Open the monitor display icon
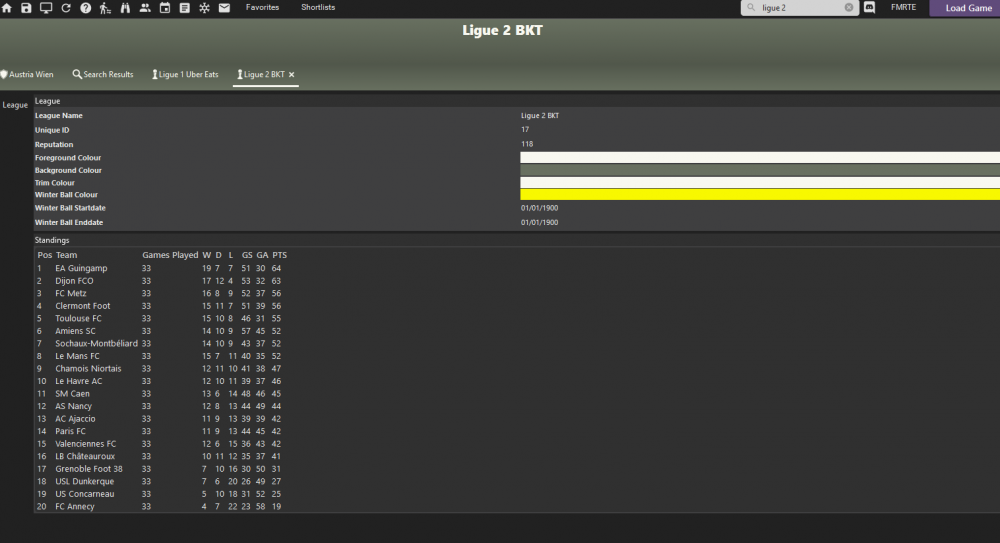The image size is (1000, 543). point(46,8)
